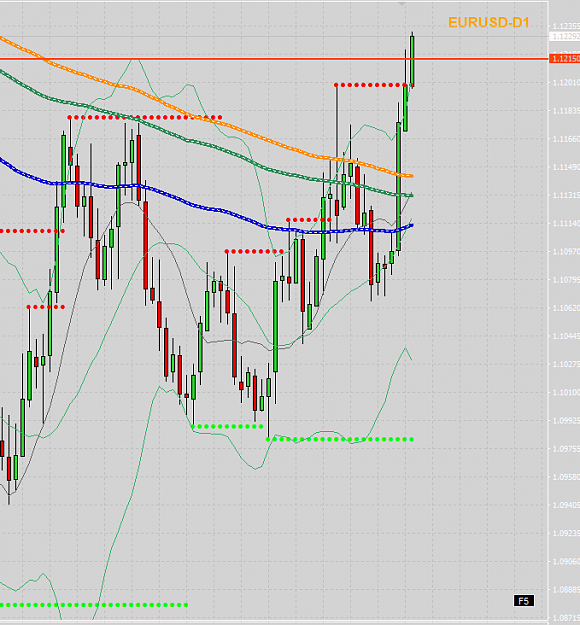Click the 1.08885 price axis label
Image resolution: width=580 pixels, height=625 pixels.
point(566,590)
